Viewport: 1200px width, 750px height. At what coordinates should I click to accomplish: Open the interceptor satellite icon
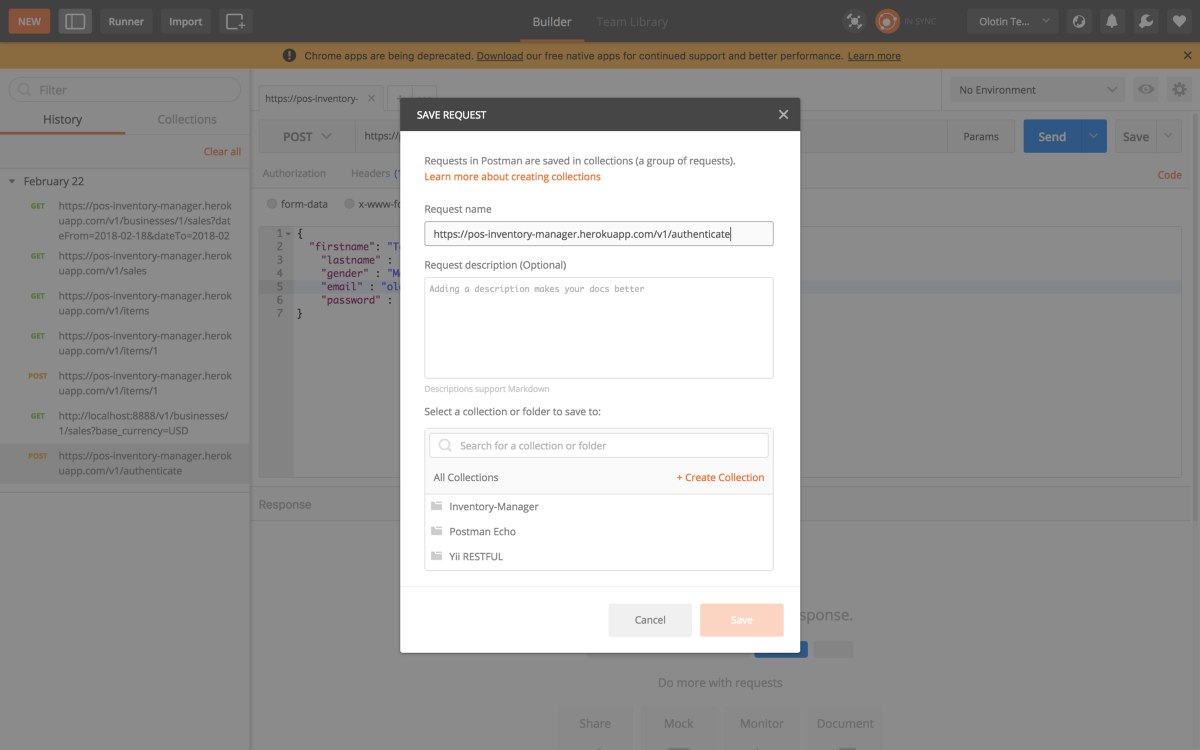(x=854, y=21)
